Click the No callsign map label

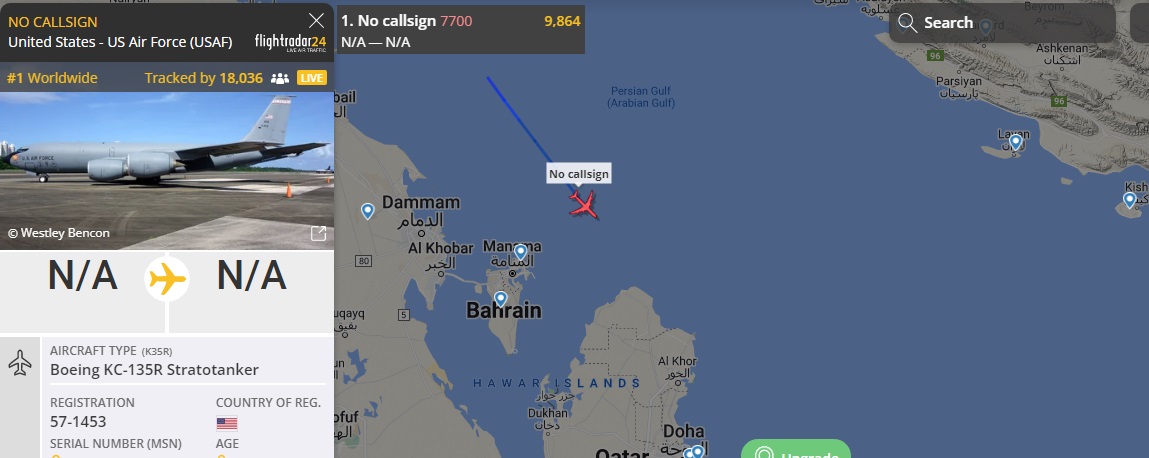point(579,174)
